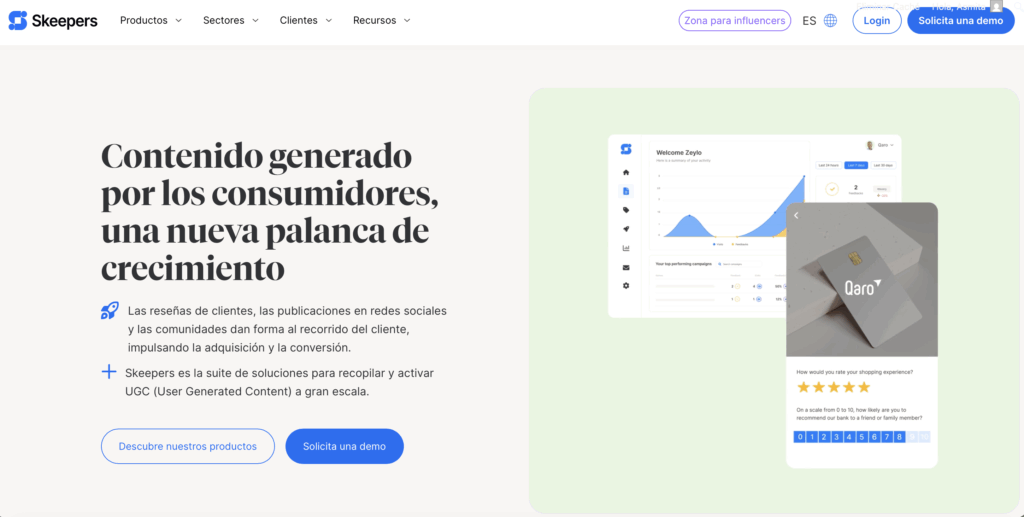Viewport: 1024px width, 517px height.
Task: Select the fifth yellow rating star
Action: coord(864,387)
